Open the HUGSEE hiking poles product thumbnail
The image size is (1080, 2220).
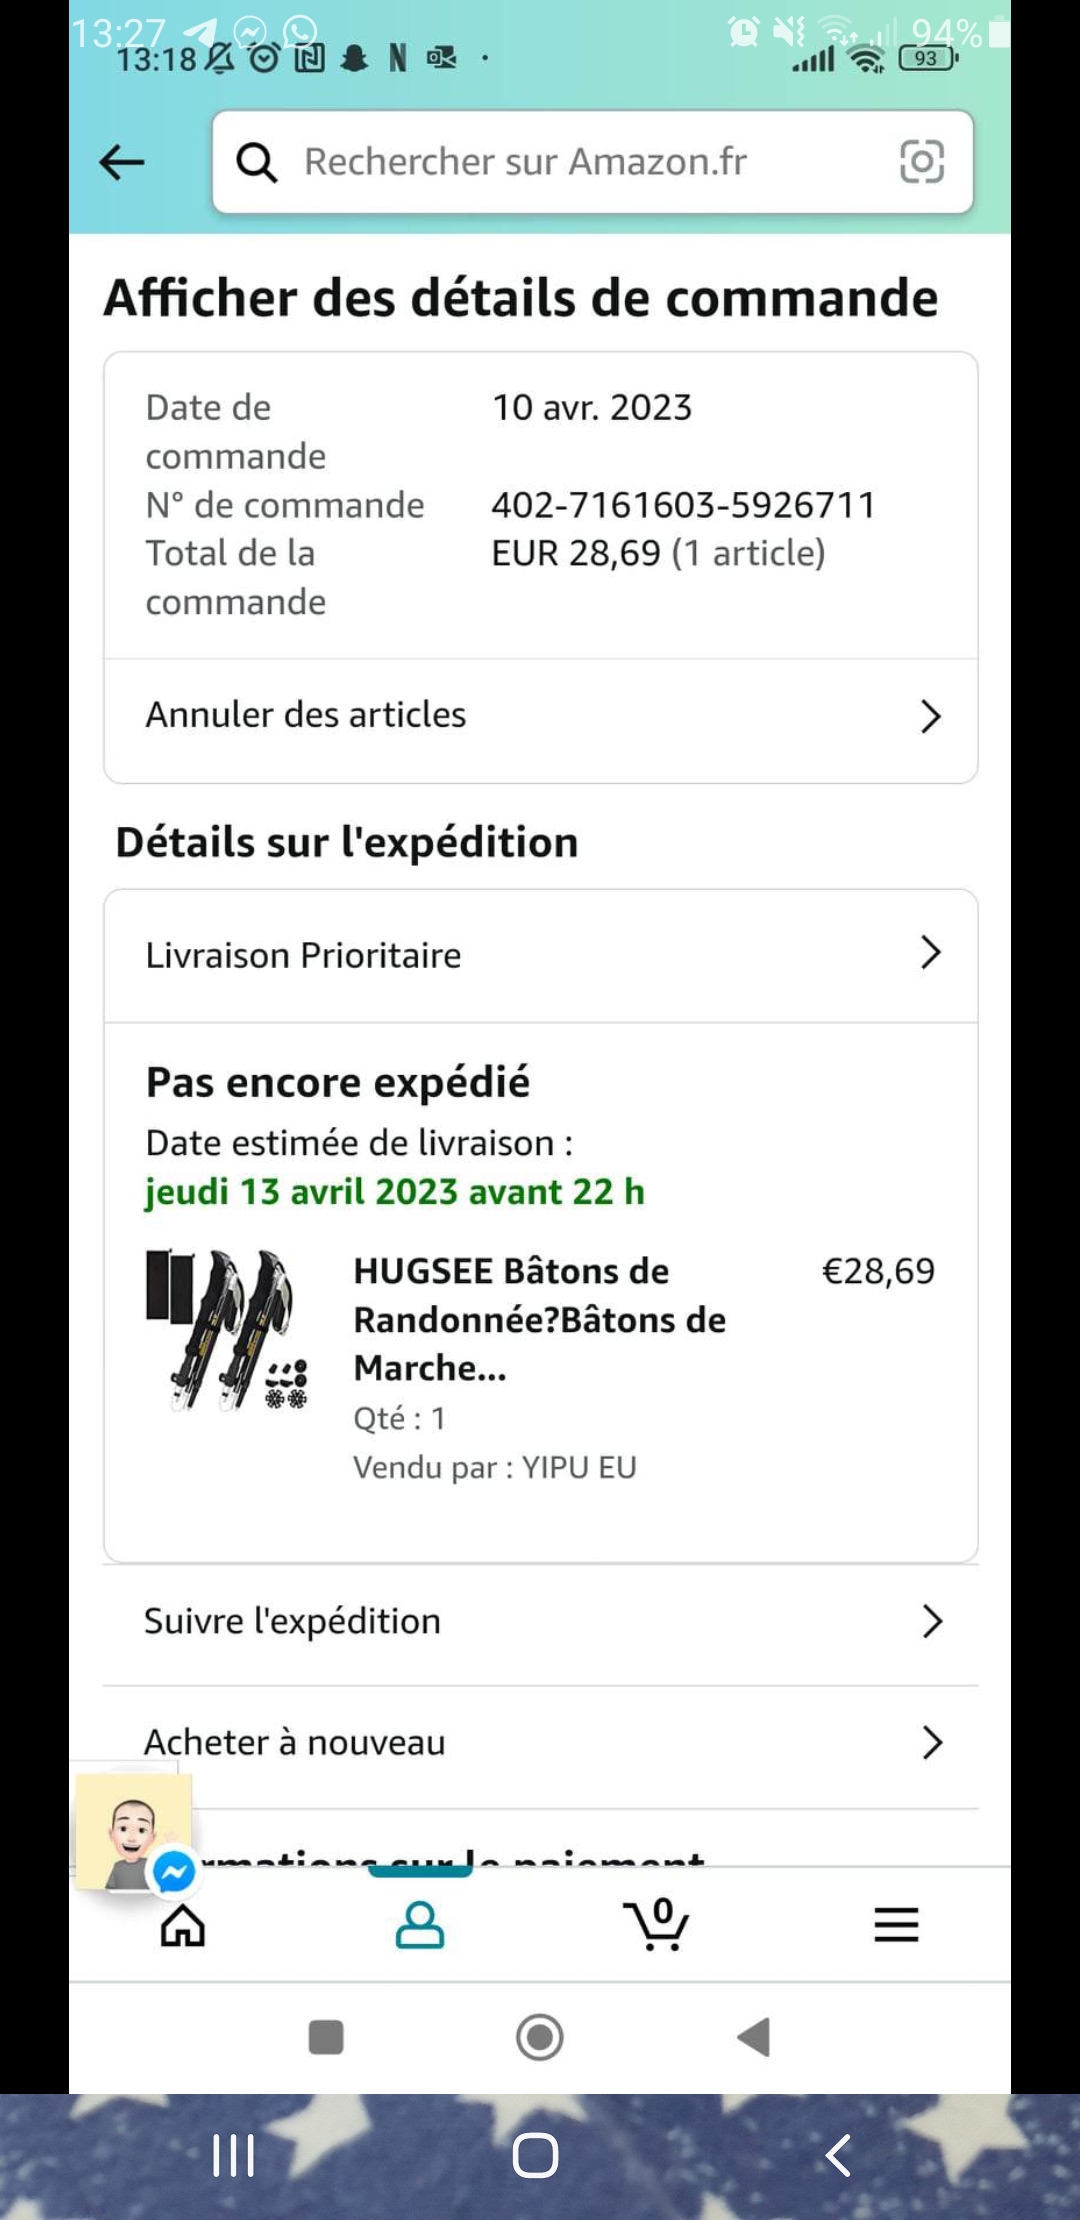click(x=228, y=1330)
